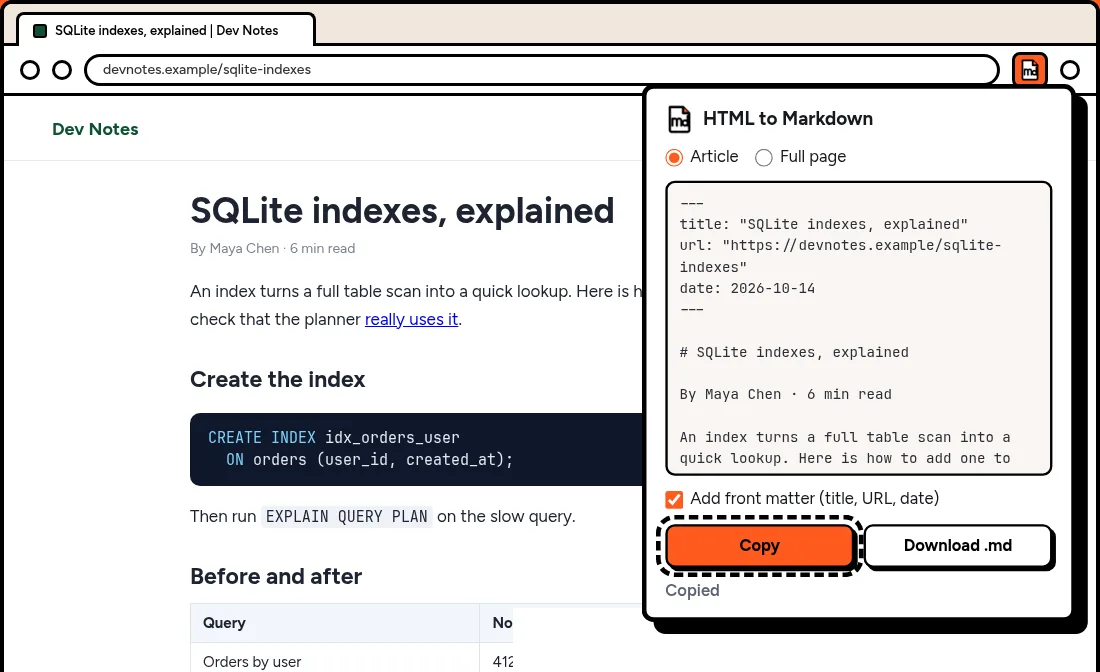Image resolution: width=1100 pixels, height=672 pixels.
Task: Click the 'HTML to Markdown' popup title
Action: (788, 119)
